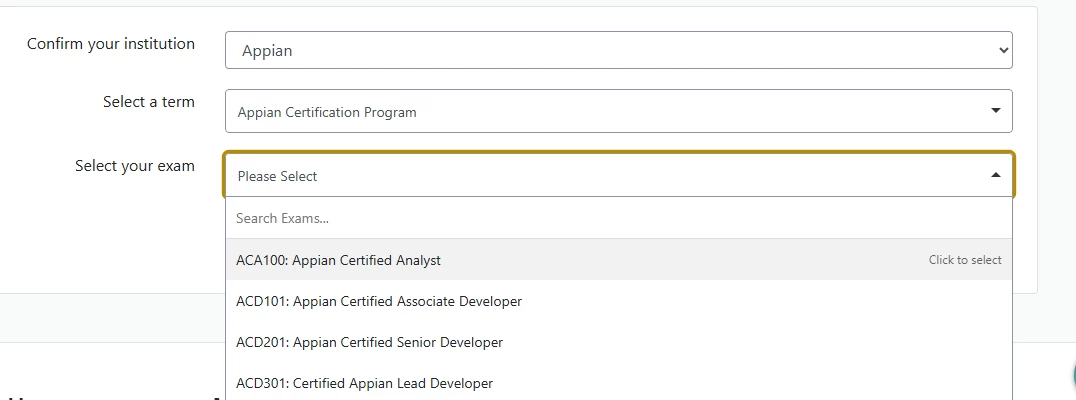Select ACD101: Appian Certified Associate Developer

(618, 301)
